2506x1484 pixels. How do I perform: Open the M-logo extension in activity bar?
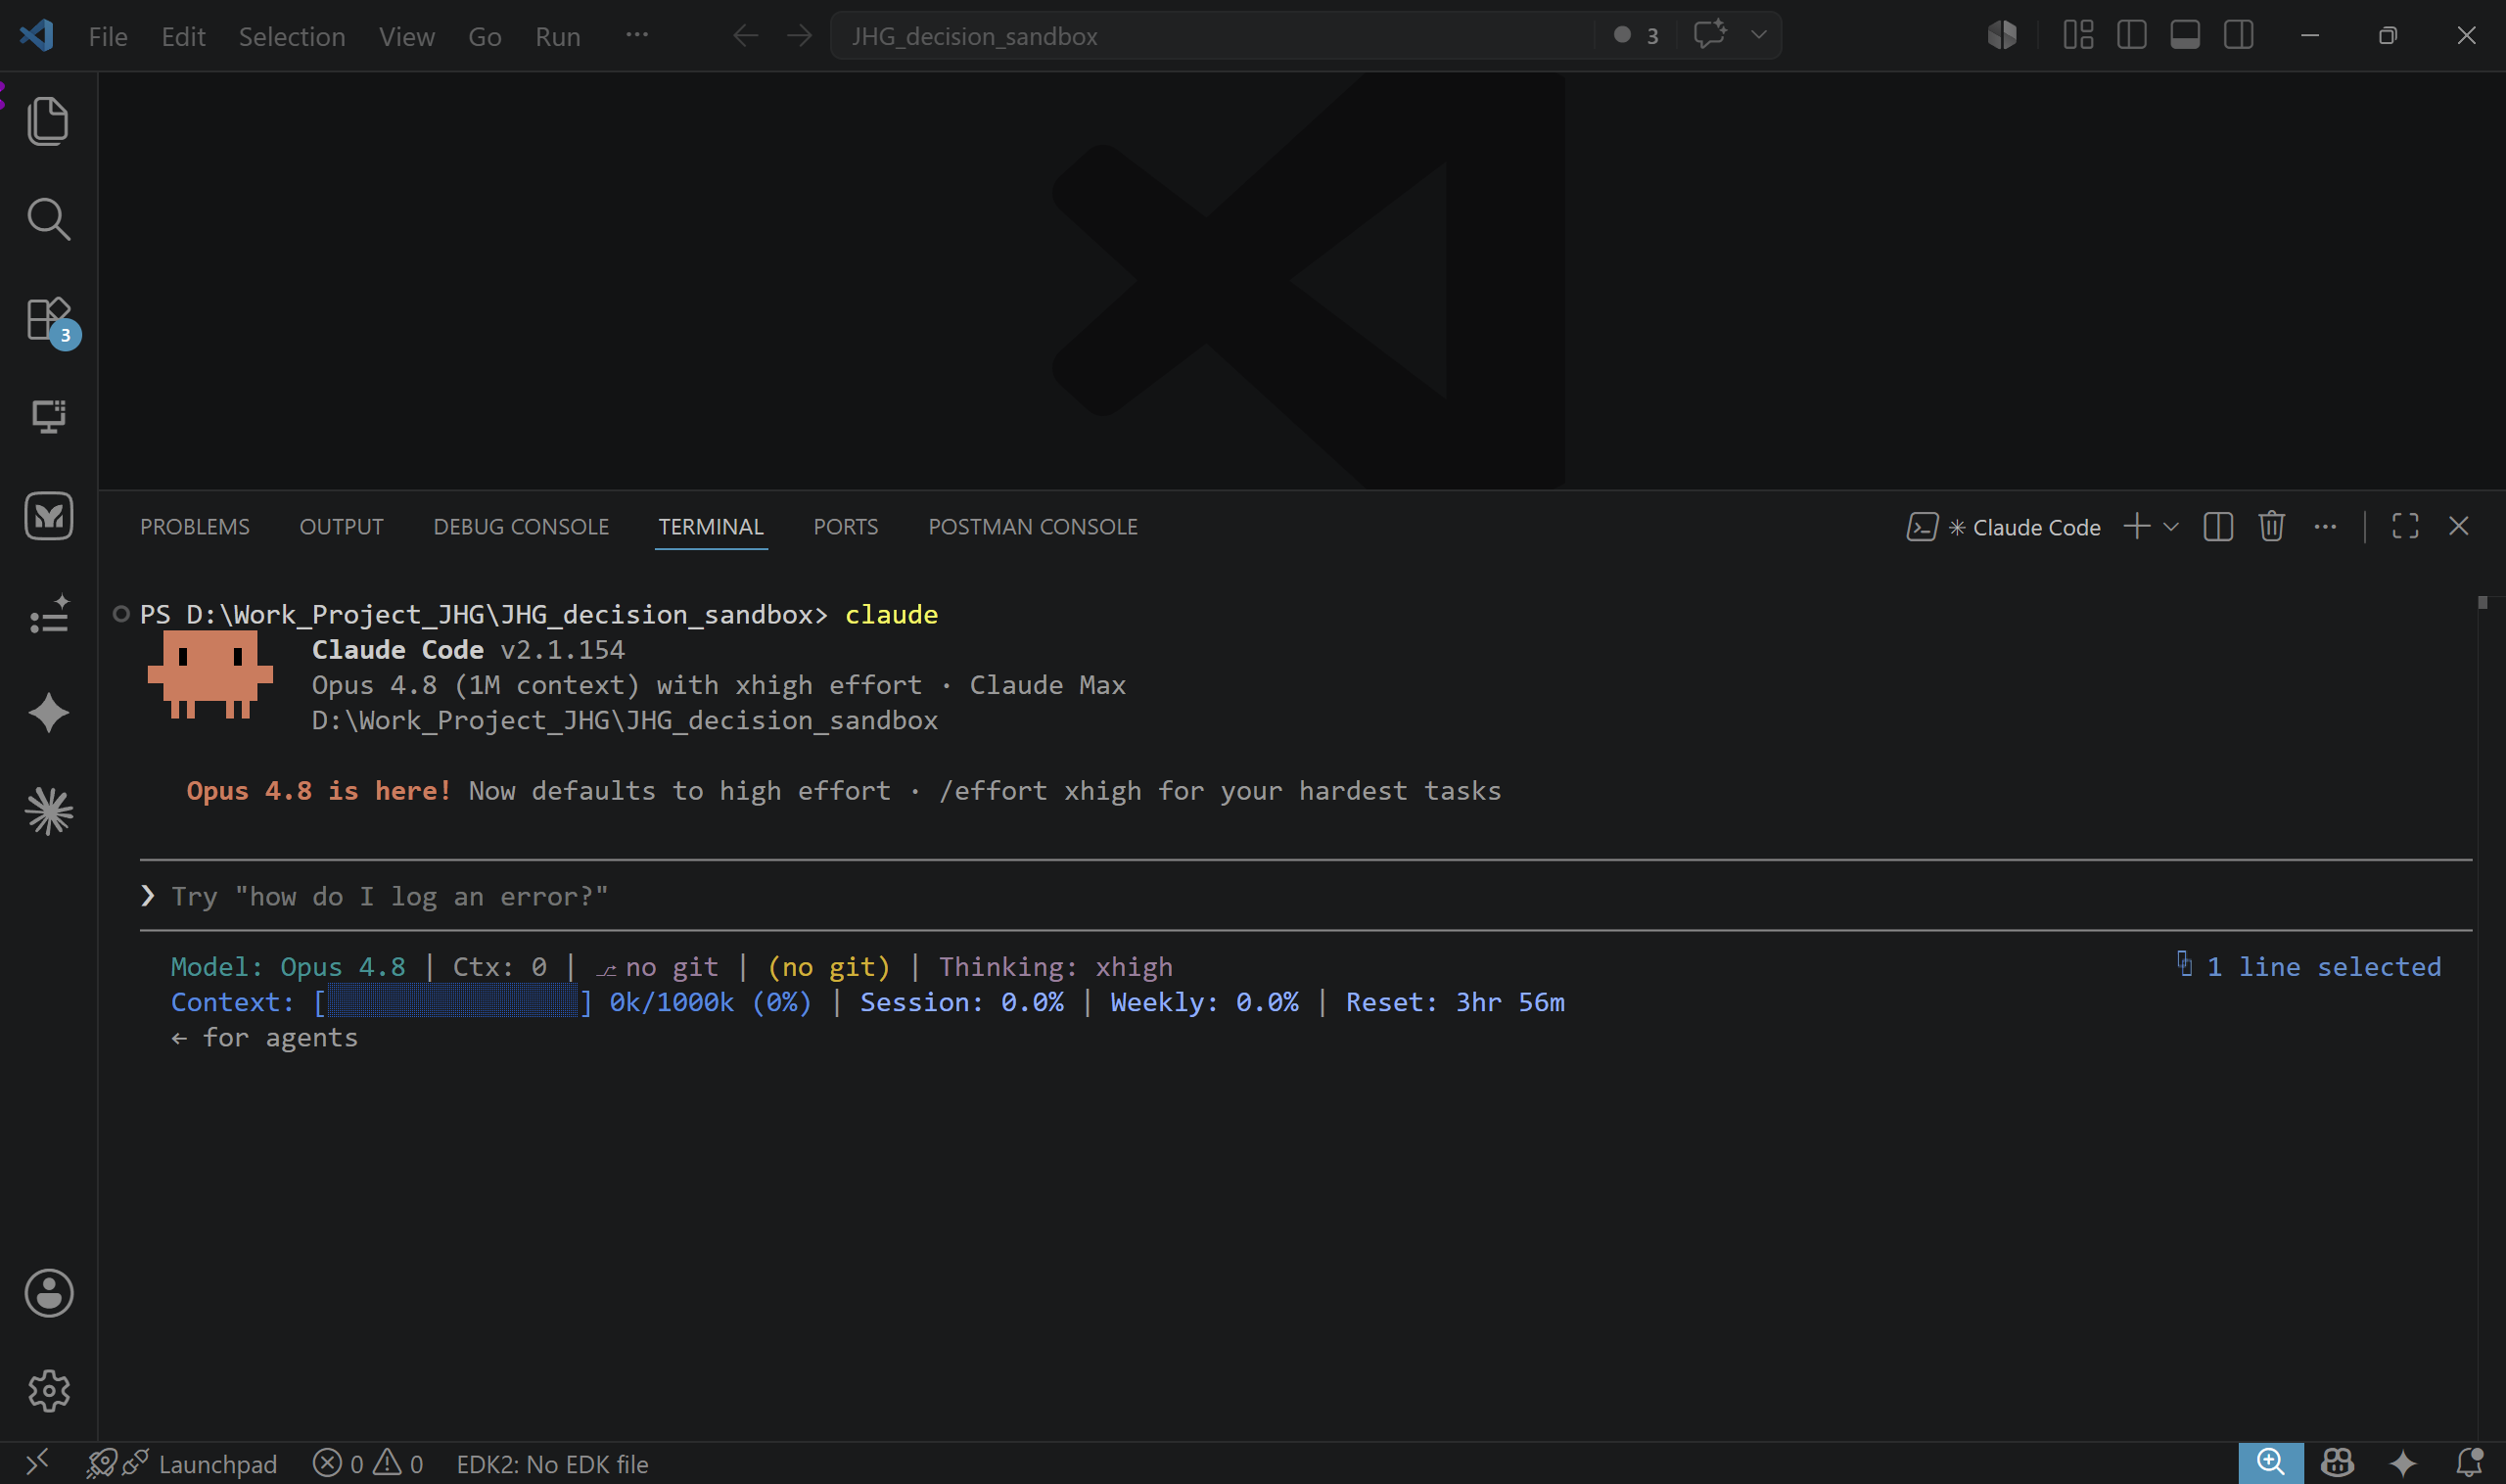click(48, 516)
